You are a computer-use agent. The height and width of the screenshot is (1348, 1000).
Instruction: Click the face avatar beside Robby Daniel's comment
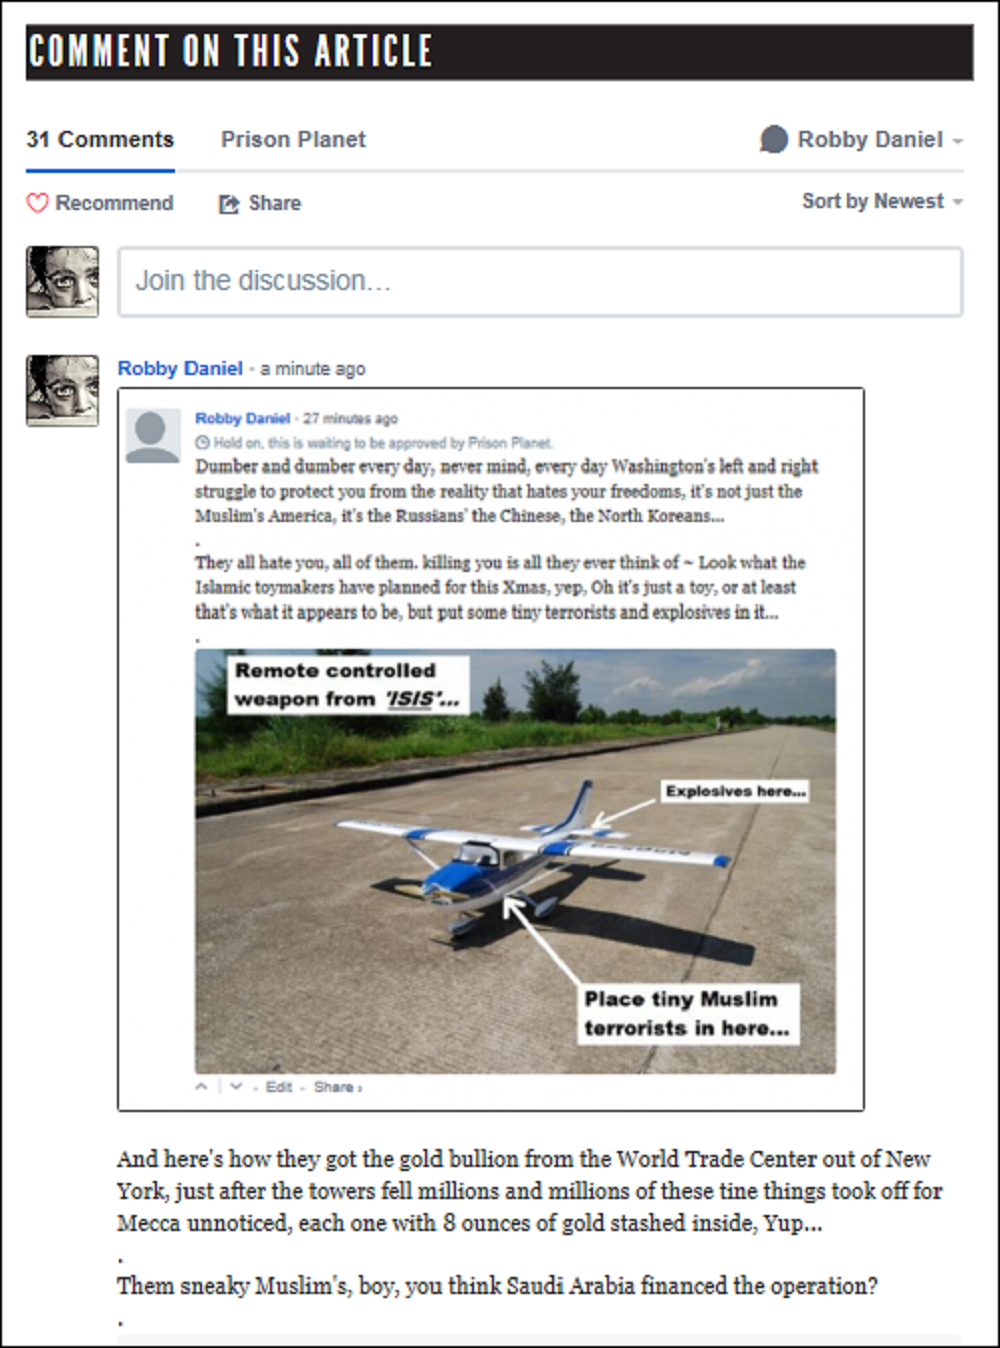point(62,391)
